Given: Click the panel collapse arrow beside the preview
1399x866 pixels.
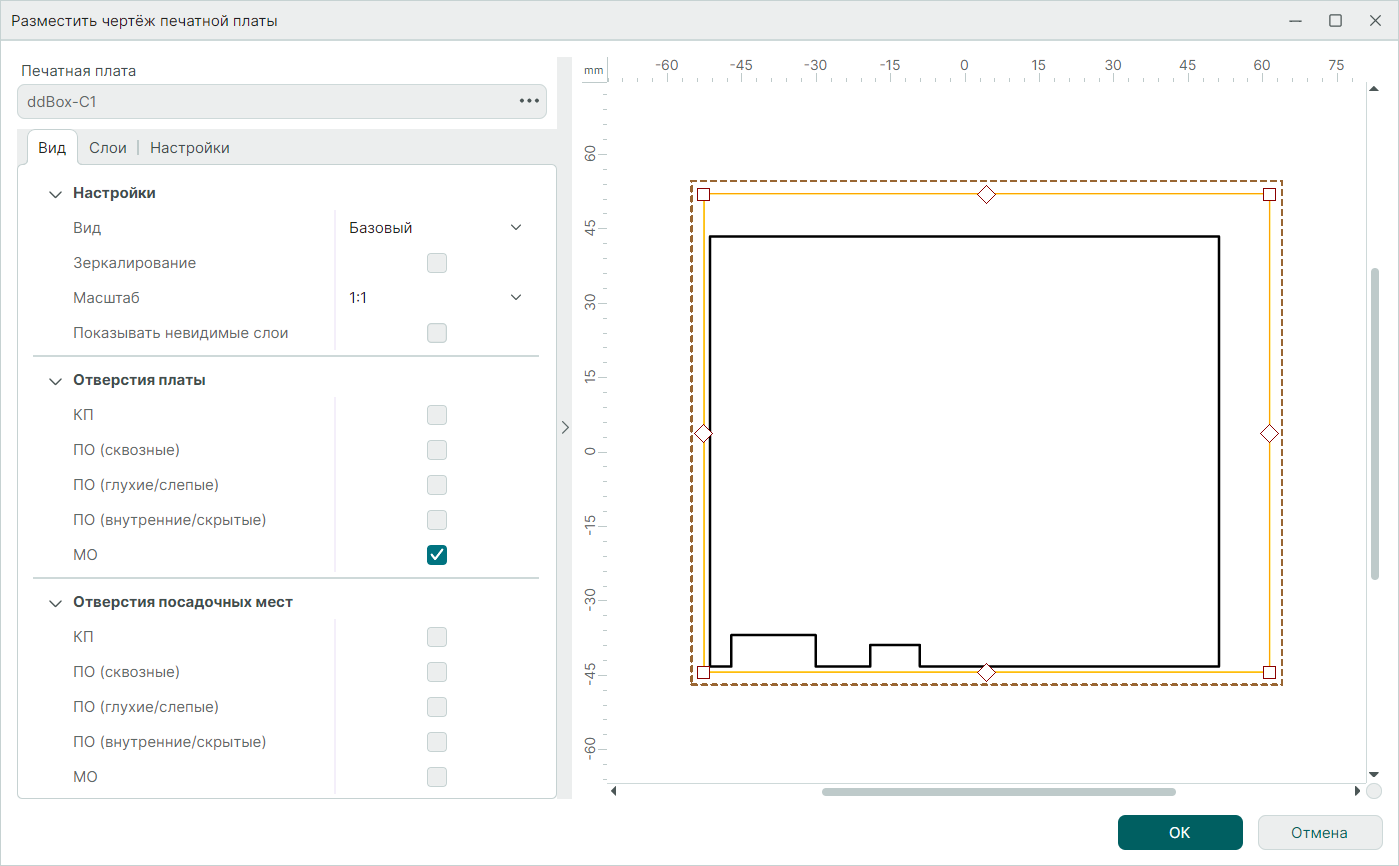Looking at the screenshot, I should tap(564, 427).
